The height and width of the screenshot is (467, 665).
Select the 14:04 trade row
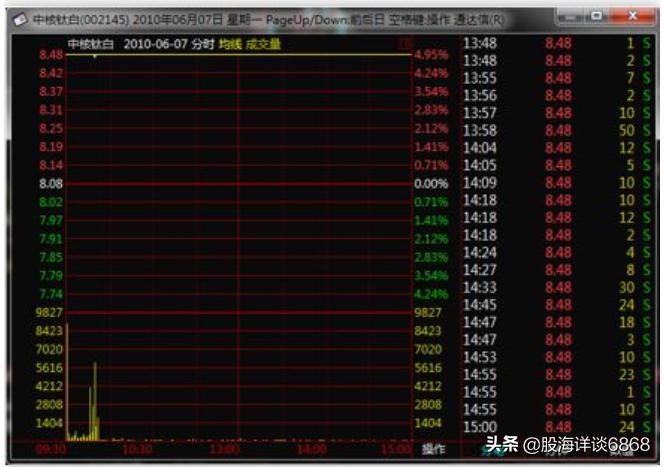click(x=556, y=148)
